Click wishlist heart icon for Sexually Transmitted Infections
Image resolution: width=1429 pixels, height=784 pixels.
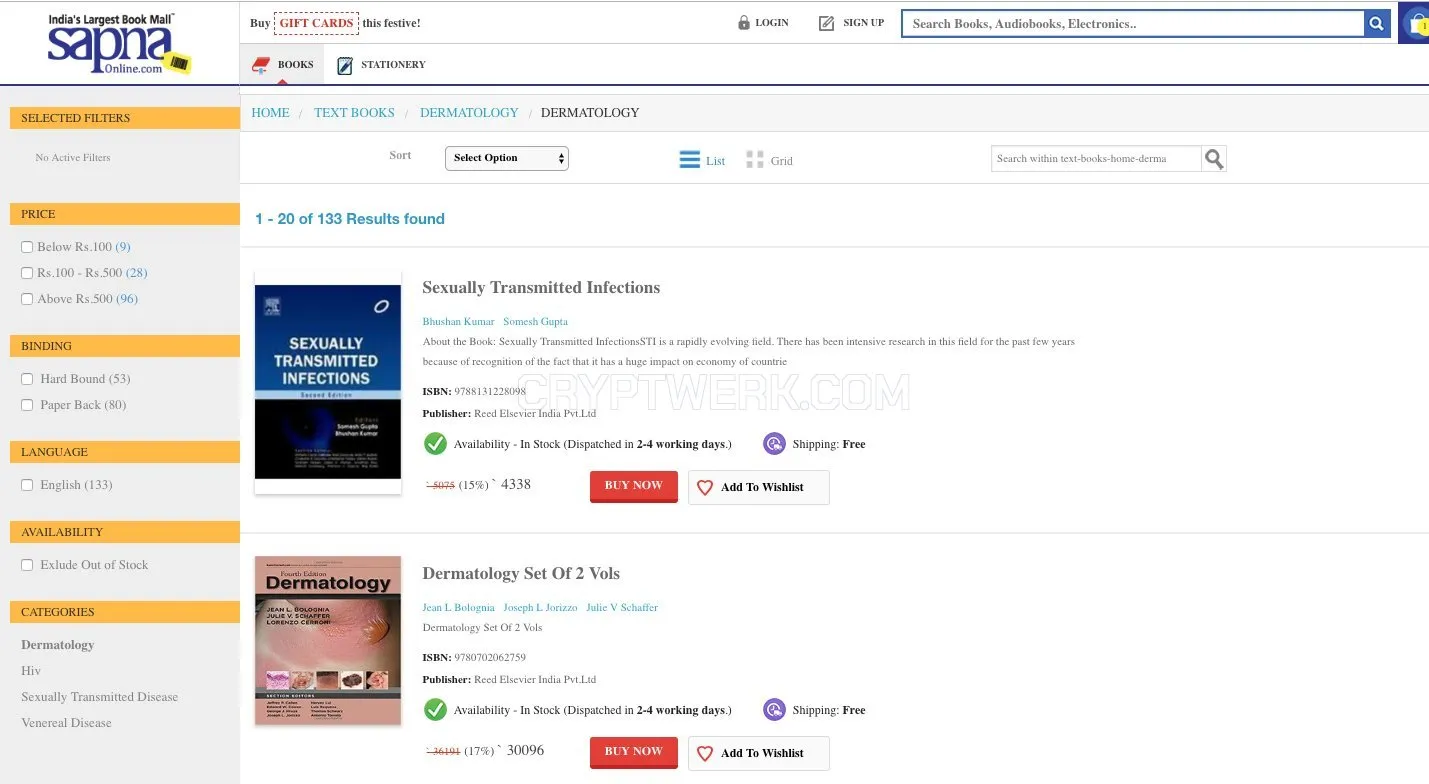tap(705, 488)
